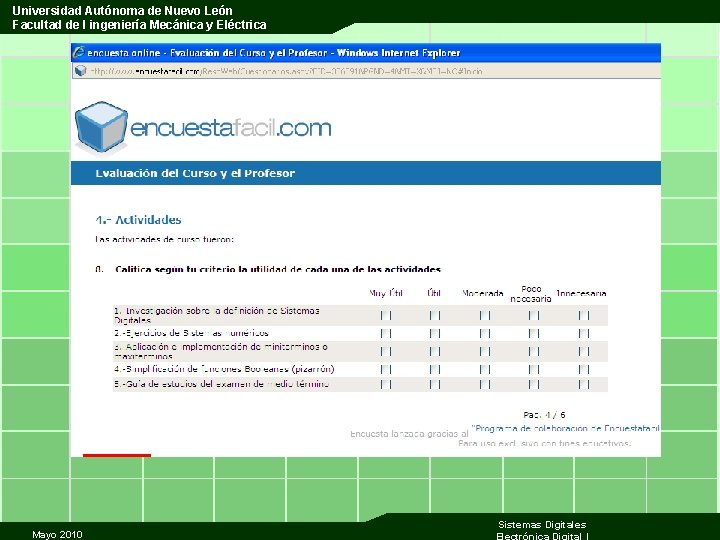This screenshot has width=720, height=540.
Task: Select Poco necesaria for Ejercicios de Sistemas numéricos
Action: tap(534, 333)
